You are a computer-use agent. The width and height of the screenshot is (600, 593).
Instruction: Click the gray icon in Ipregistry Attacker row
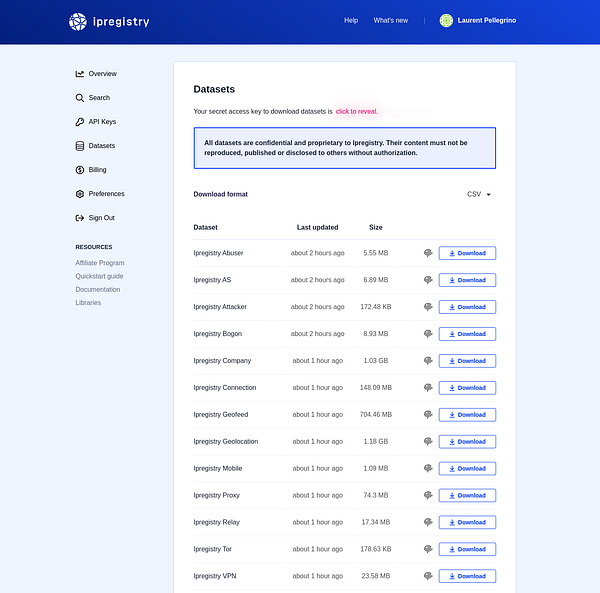point(428,307)
